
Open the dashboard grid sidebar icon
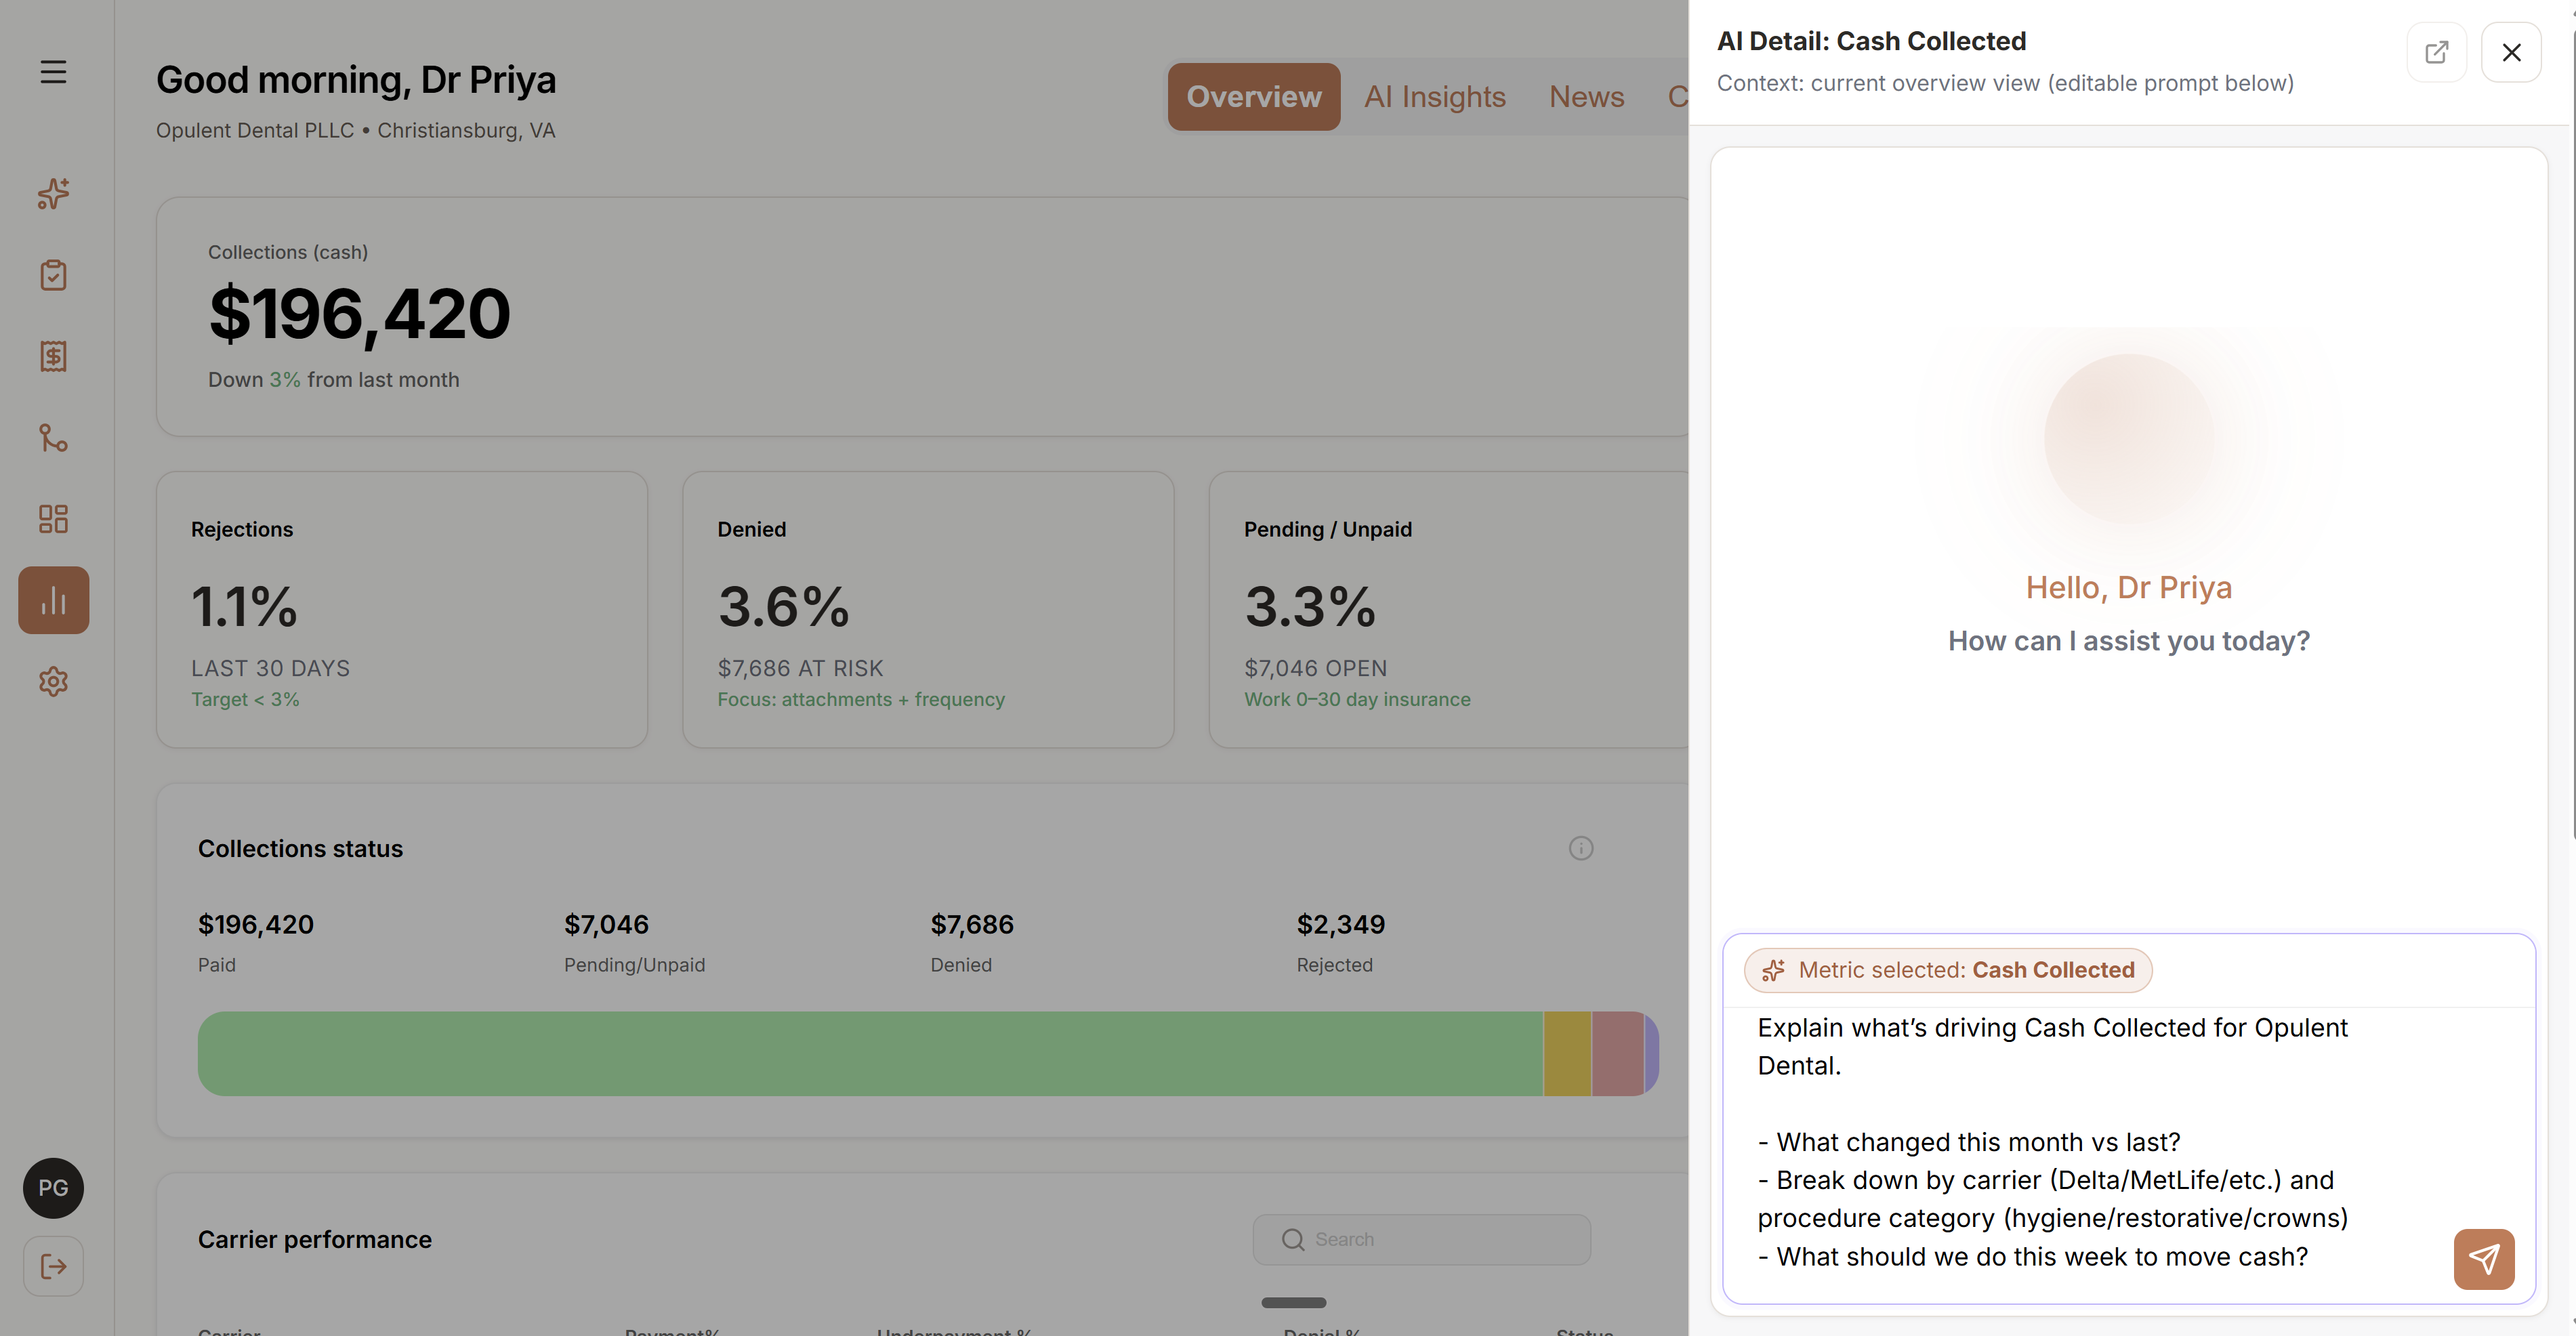pyautogui.click(x=53, y=519)
